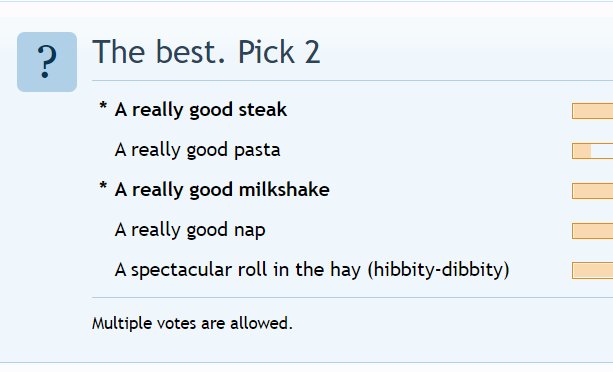Select 'Pick 2' in the poll heading
The width and height of the screenshot is (613, 372).
point(279,52)
